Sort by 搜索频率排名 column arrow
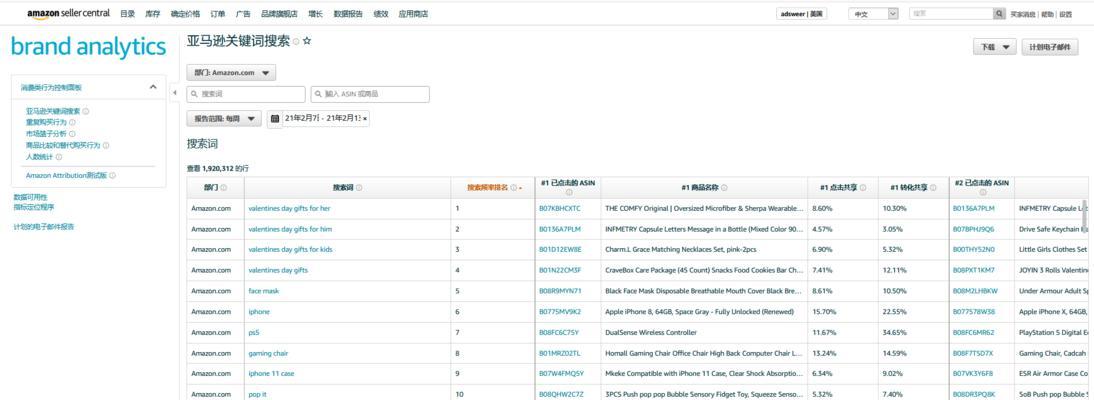Viewport: 1094px width, 400px height. click(520, 188)
